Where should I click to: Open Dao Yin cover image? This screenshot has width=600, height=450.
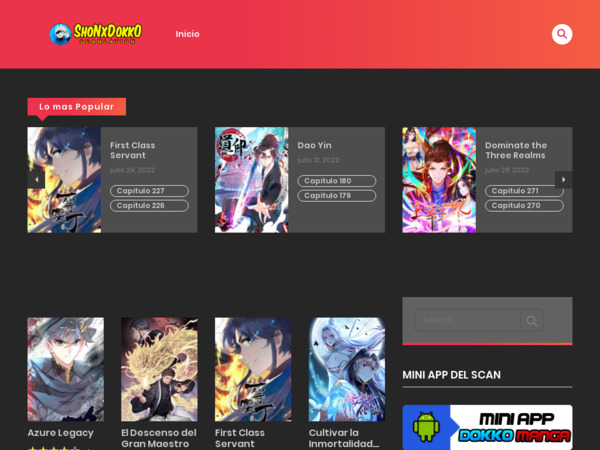[252, 180]
